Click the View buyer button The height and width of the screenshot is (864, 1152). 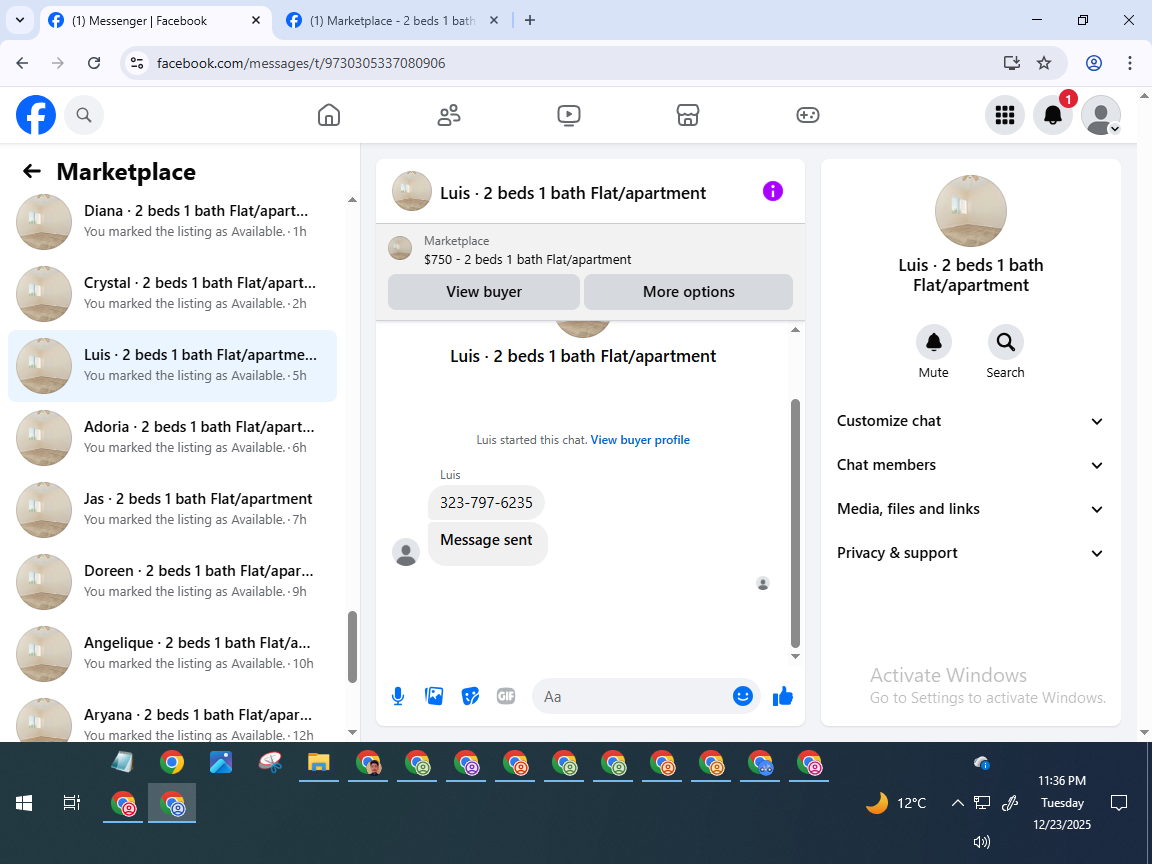click(x=483, y=292)
